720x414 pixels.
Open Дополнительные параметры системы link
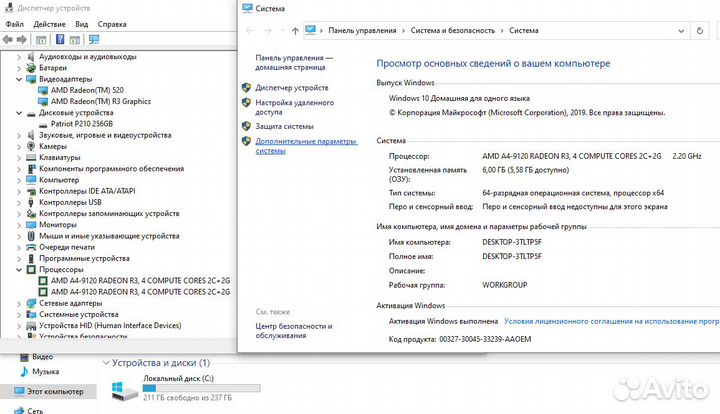pyautogui.click(x=306, y=146)
